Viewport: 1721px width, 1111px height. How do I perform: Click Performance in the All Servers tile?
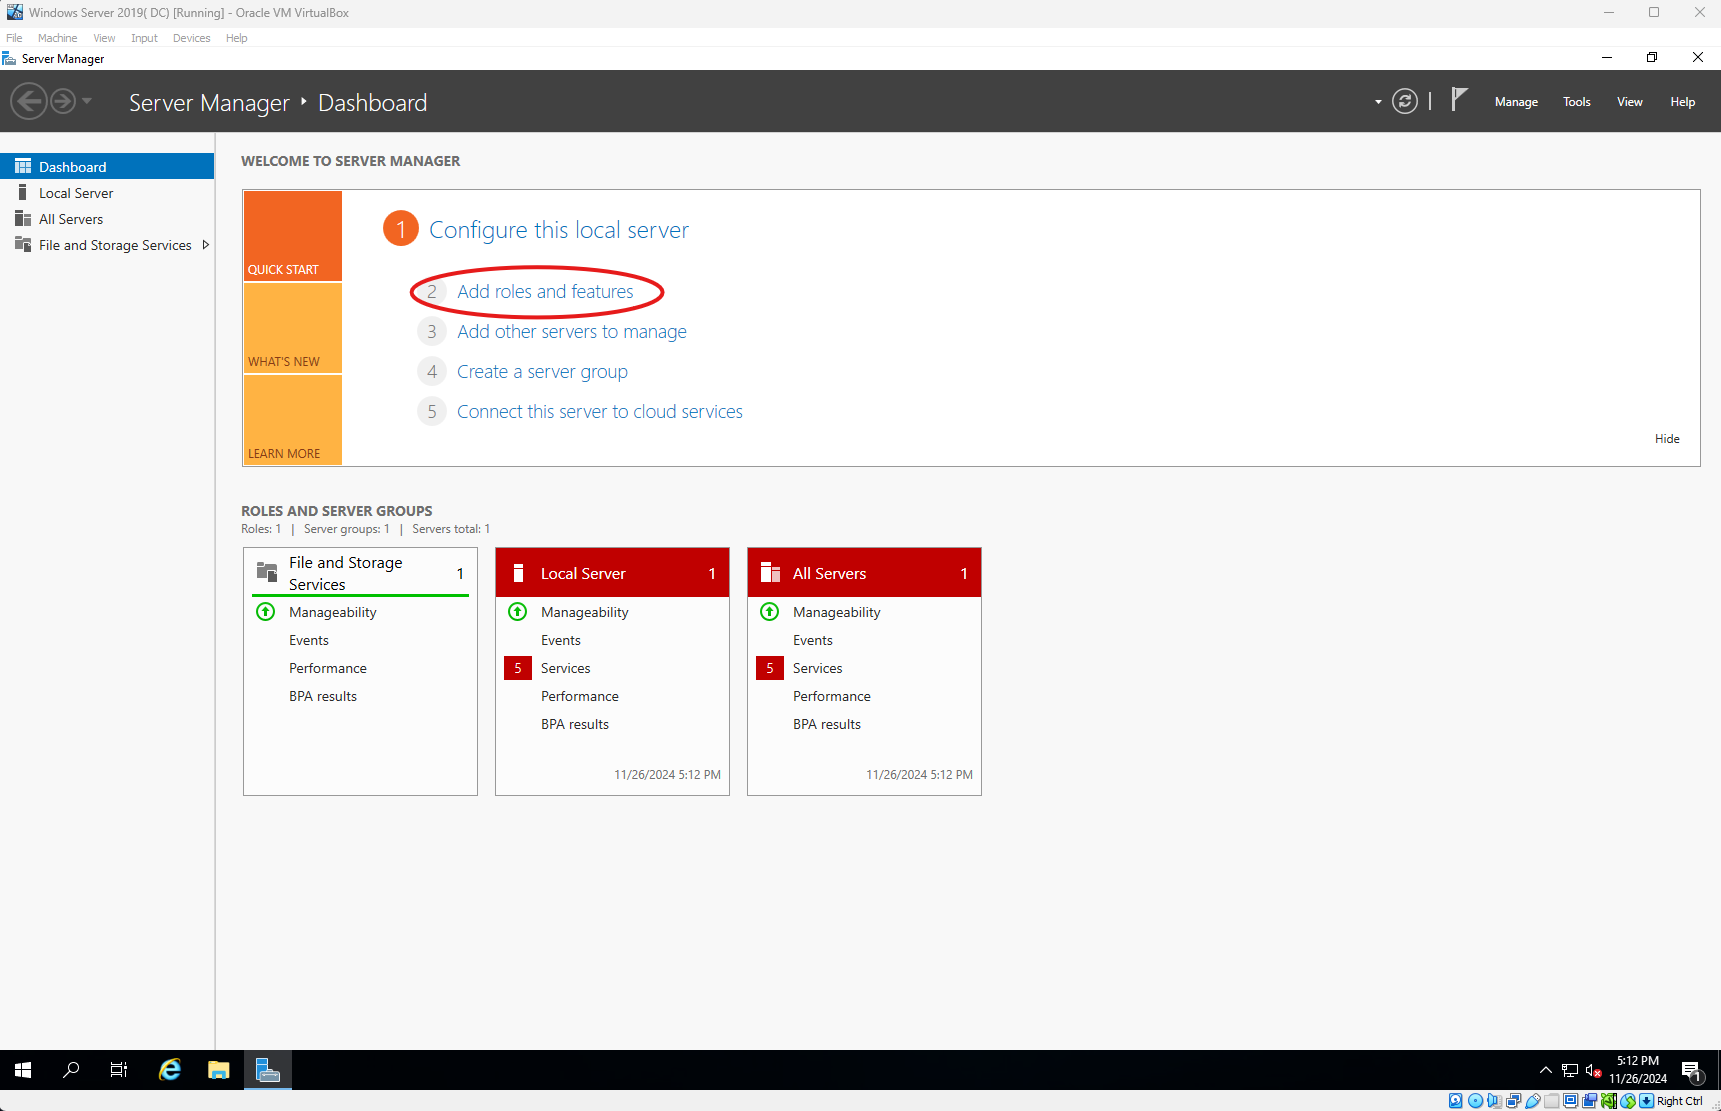pos(832,696)
